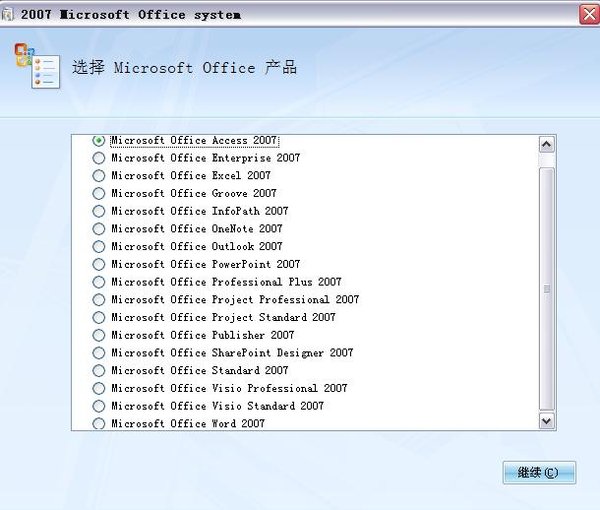The image size is (600, 510).
Task: Click the 继续(C) continue button
Action: click(539, 473)
